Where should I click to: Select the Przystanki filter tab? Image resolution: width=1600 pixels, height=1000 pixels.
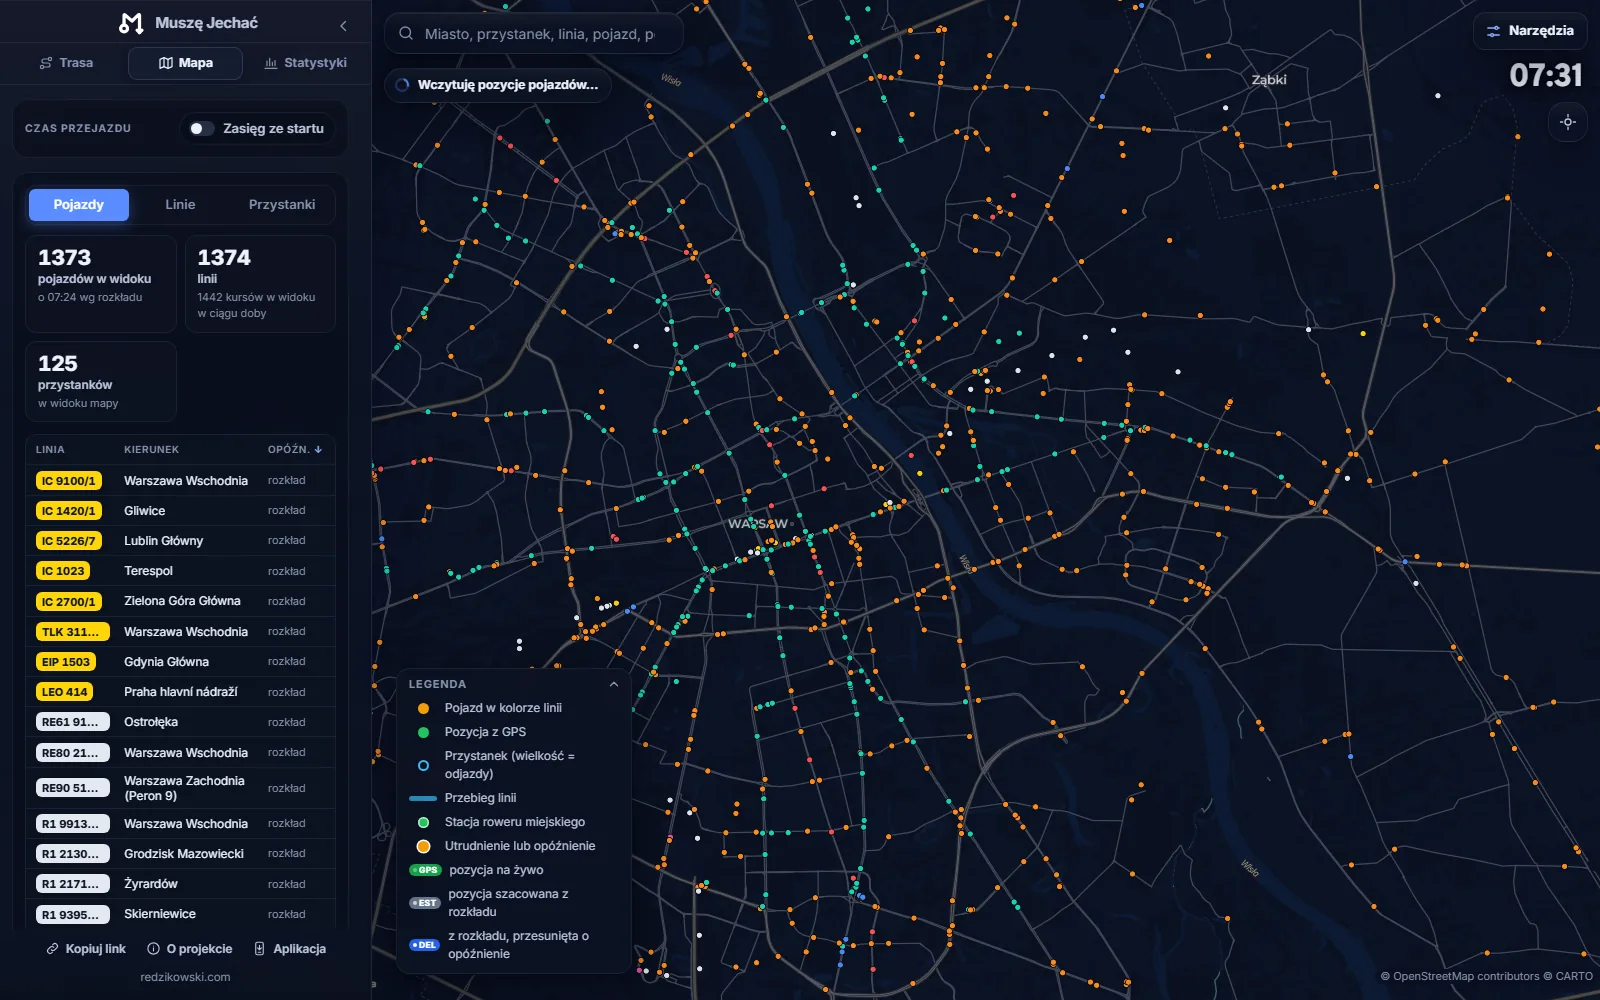(282, 205)
